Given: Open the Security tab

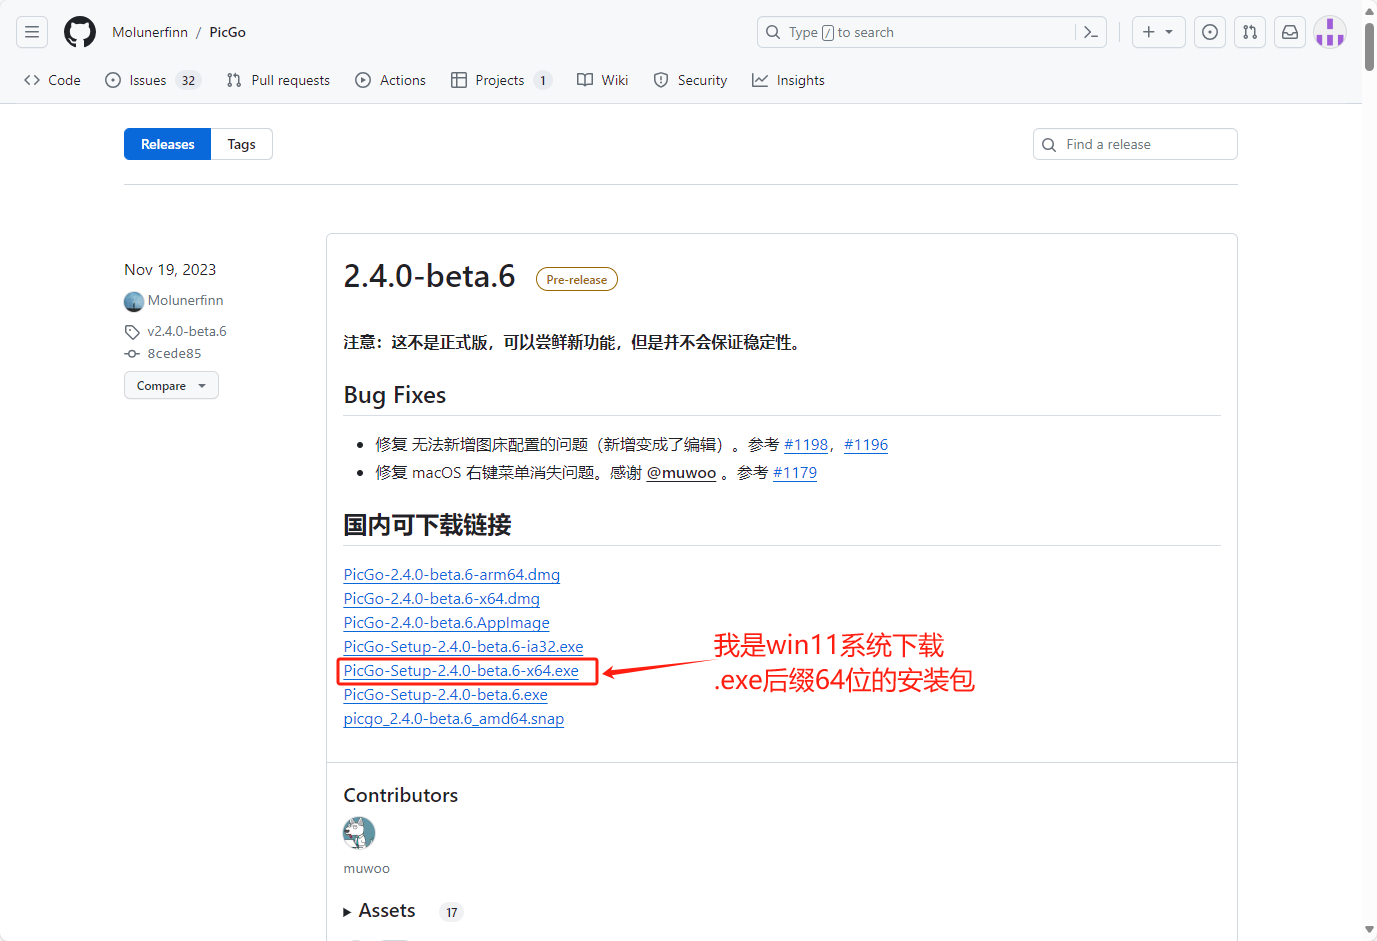Looking at the screenshot, I should [690, 80].
